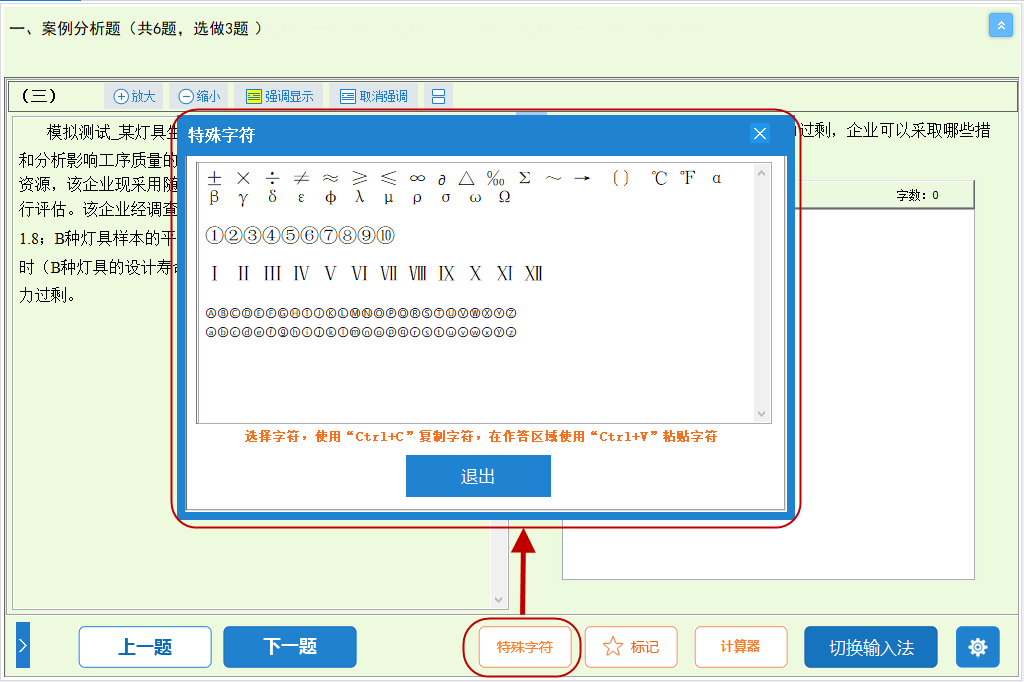Click the 特殊字符 button
This screenshot has width=1024, height=682.
[524, 647]
